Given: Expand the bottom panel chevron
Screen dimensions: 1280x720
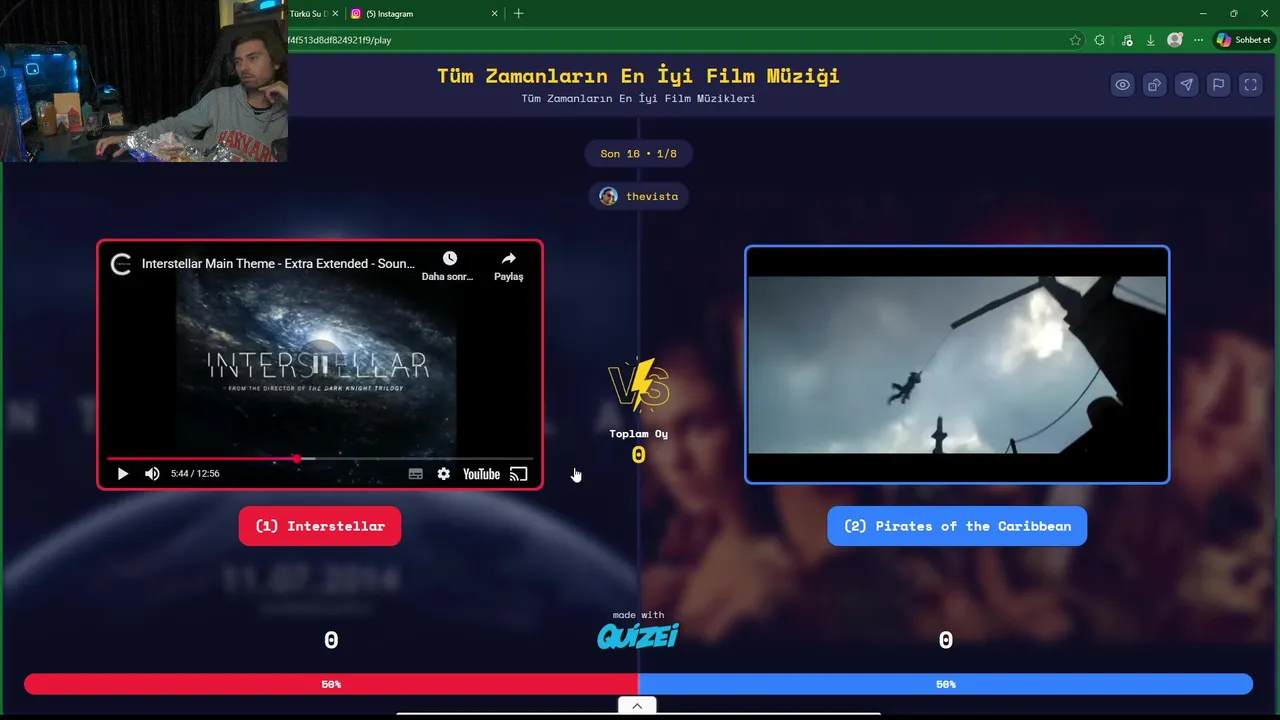Looking at the screenshot, I should coord(637,706).
